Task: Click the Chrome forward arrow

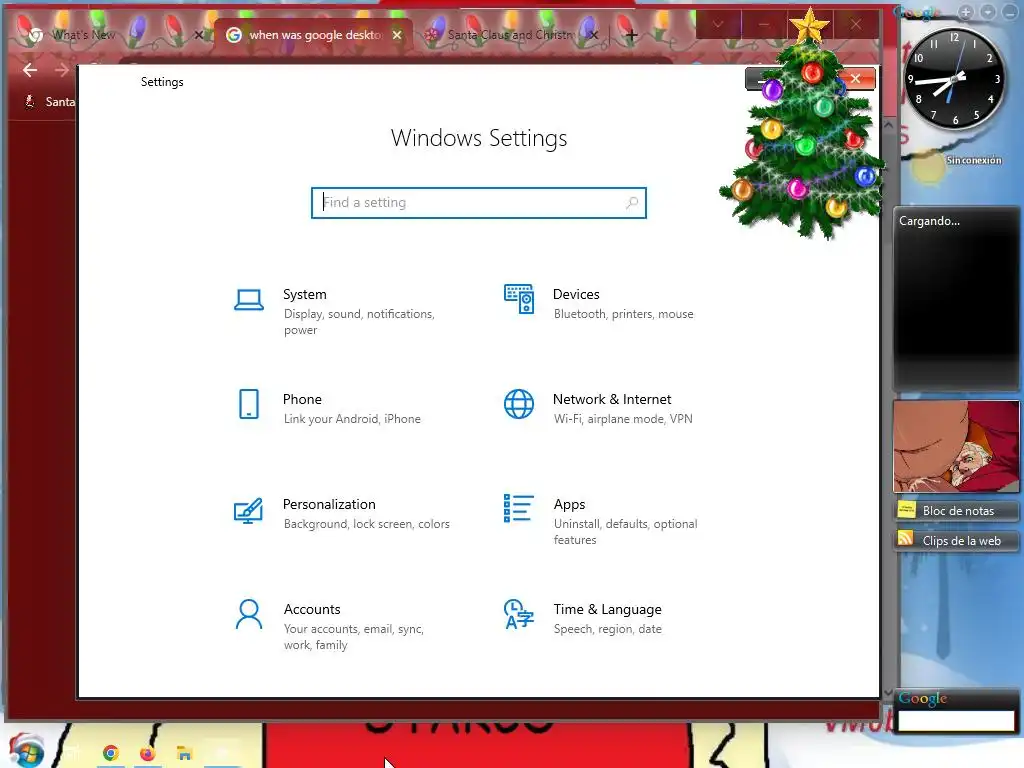Action: click(x=62, y=70)
